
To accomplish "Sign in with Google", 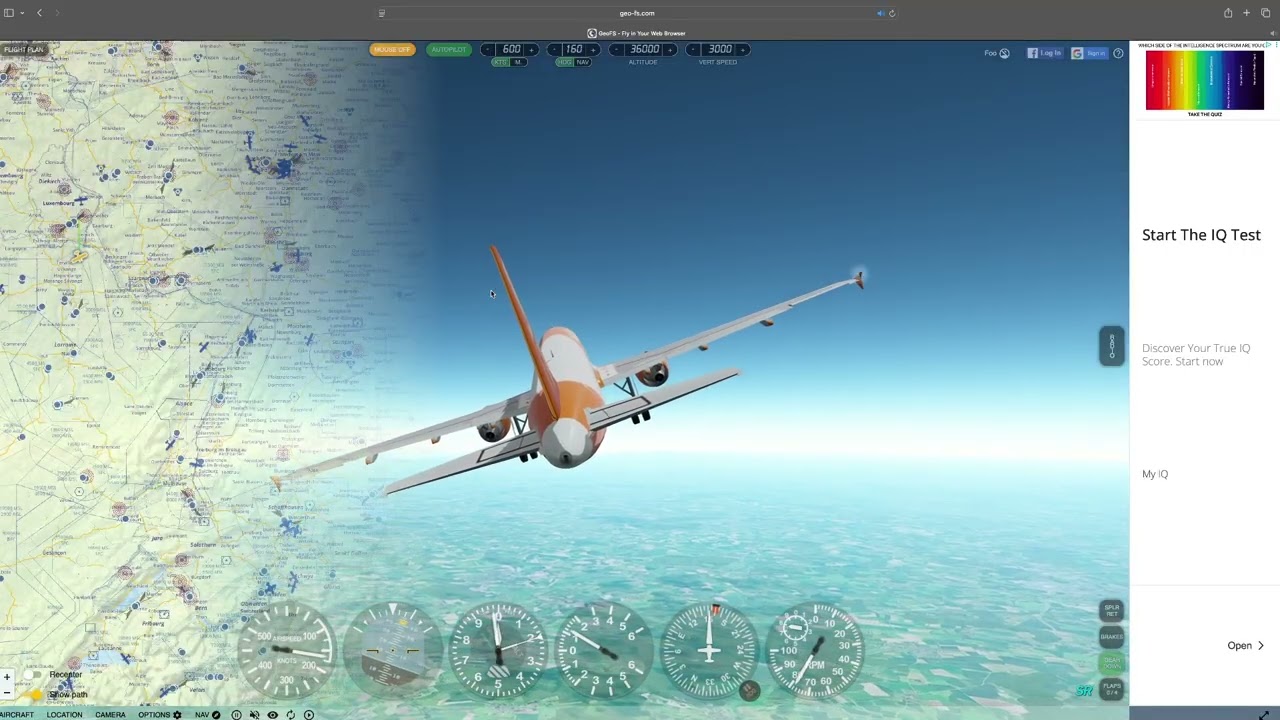I will pos(1090,53).
